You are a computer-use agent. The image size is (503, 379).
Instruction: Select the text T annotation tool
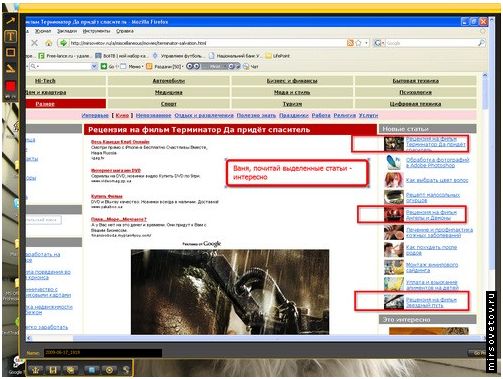point(10,36)
